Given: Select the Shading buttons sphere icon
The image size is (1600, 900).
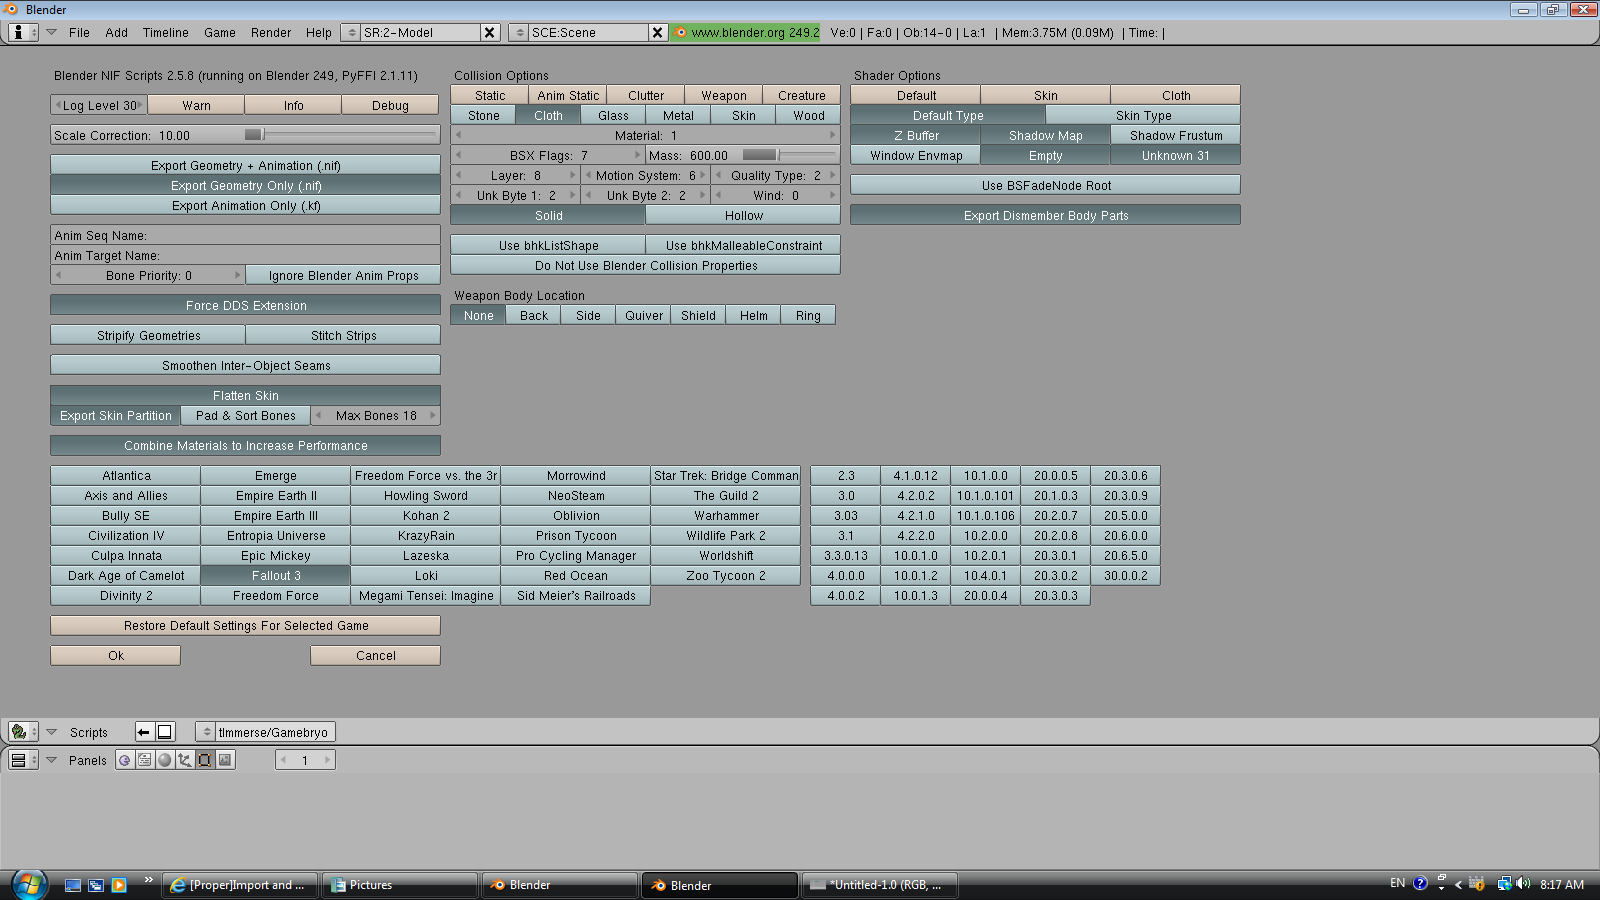Looking at the screenshot, I should tap(163, 760).
